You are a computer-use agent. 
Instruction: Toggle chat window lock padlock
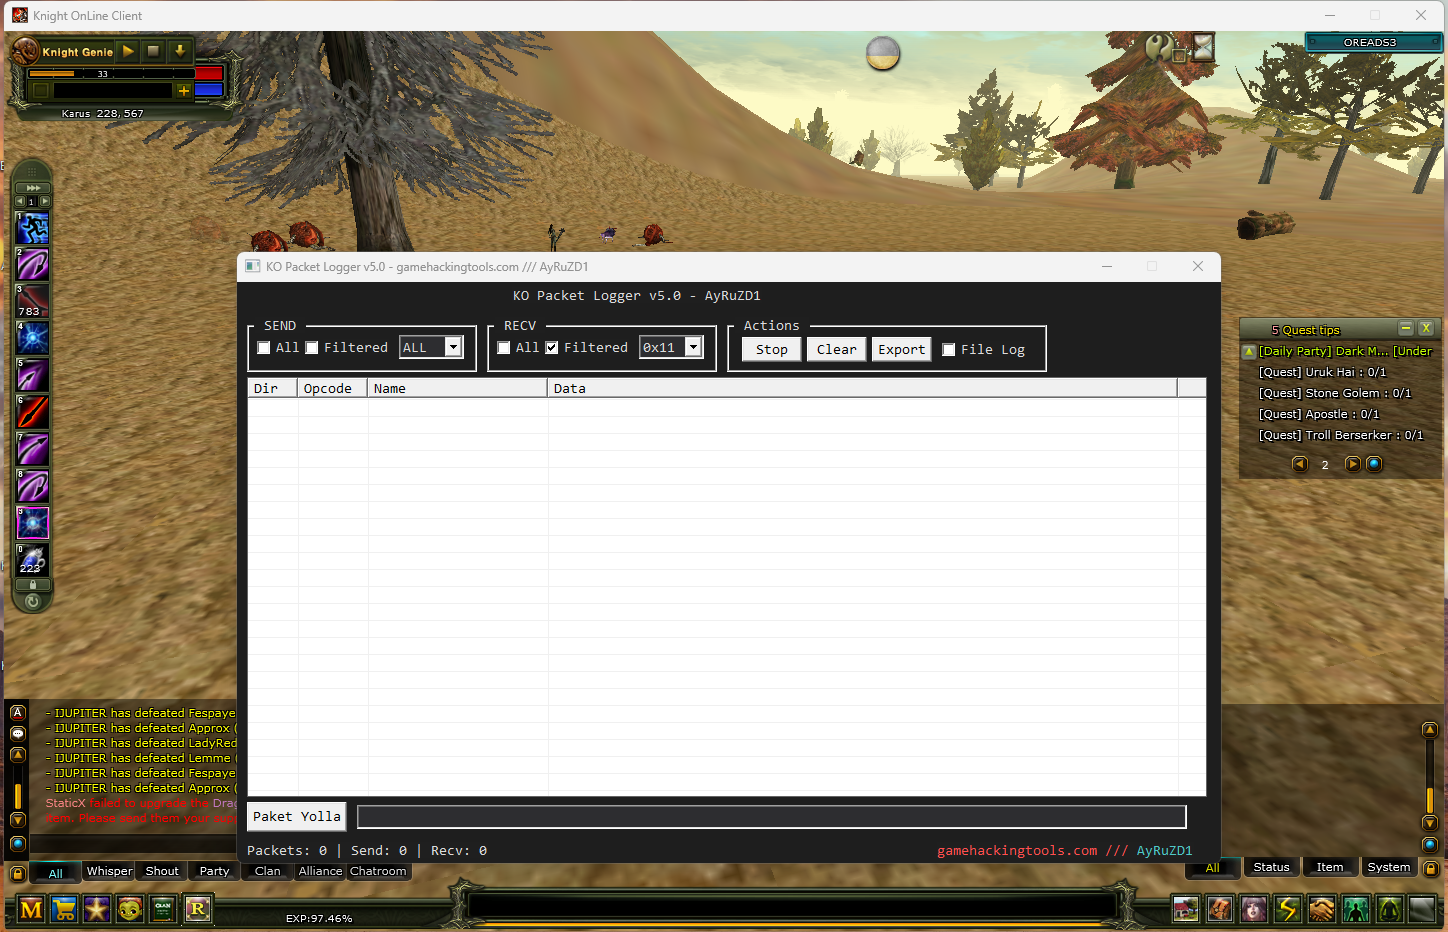(17, 873)
